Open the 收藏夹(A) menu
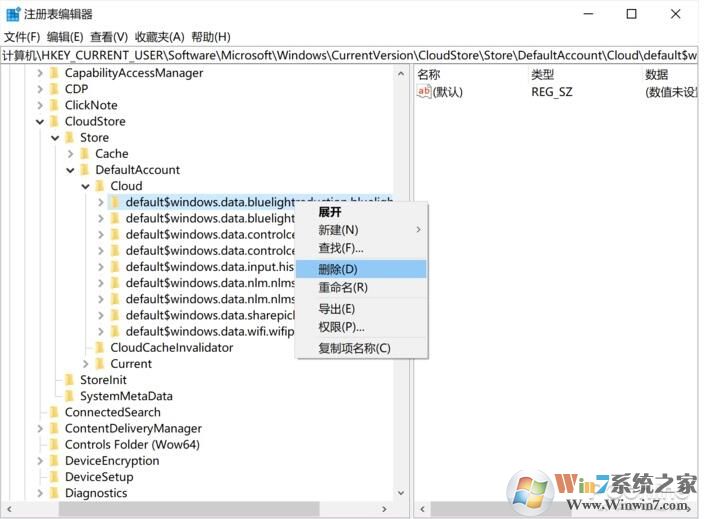The image size is (704, 519). point(159,37)
